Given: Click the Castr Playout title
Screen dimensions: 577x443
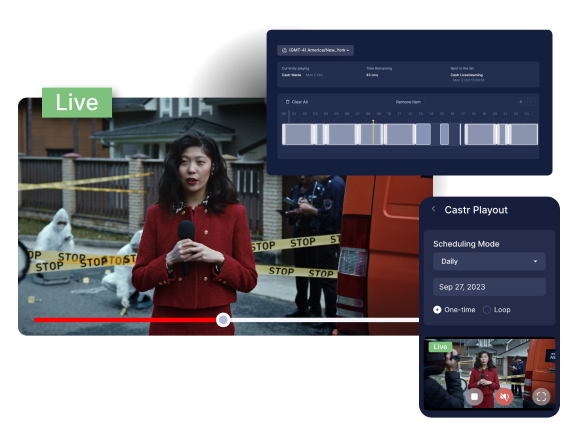Looking at the screenshot, I should click(476, 210).
